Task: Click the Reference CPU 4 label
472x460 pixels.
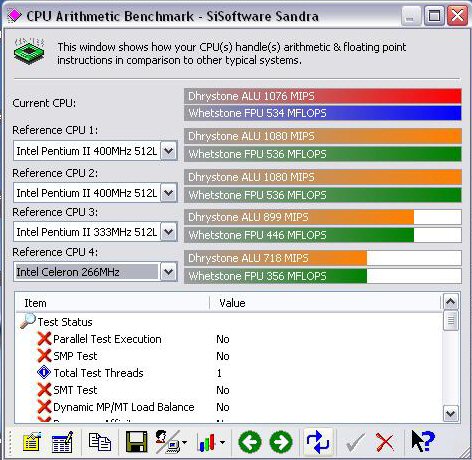Action: point(55,252)
